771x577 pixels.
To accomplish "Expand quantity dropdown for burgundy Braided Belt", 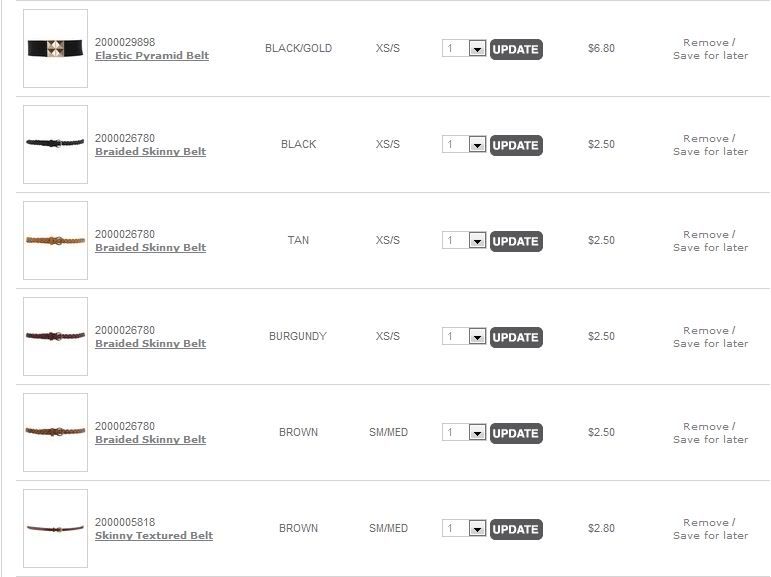I will pyautogui.click(x=477, y=337).
